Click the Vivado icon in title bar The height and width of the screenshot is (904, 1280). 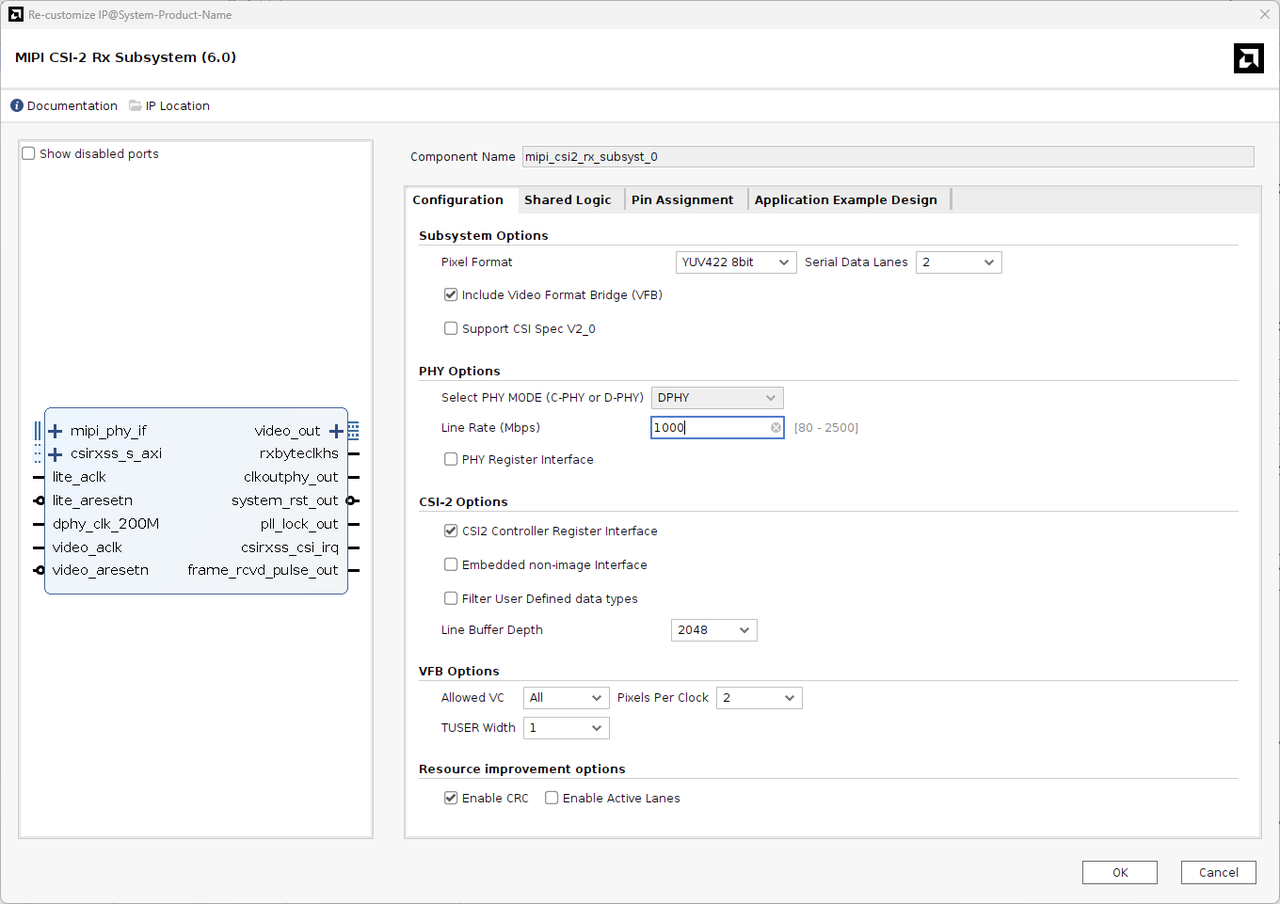[15, 14]
